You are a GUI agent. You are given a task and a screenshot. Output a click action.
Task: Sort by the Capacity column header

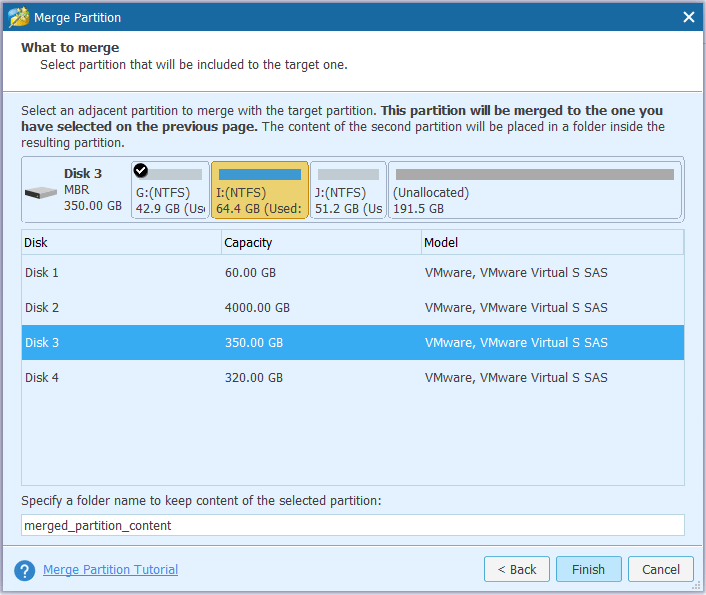[x=320, y=242]
